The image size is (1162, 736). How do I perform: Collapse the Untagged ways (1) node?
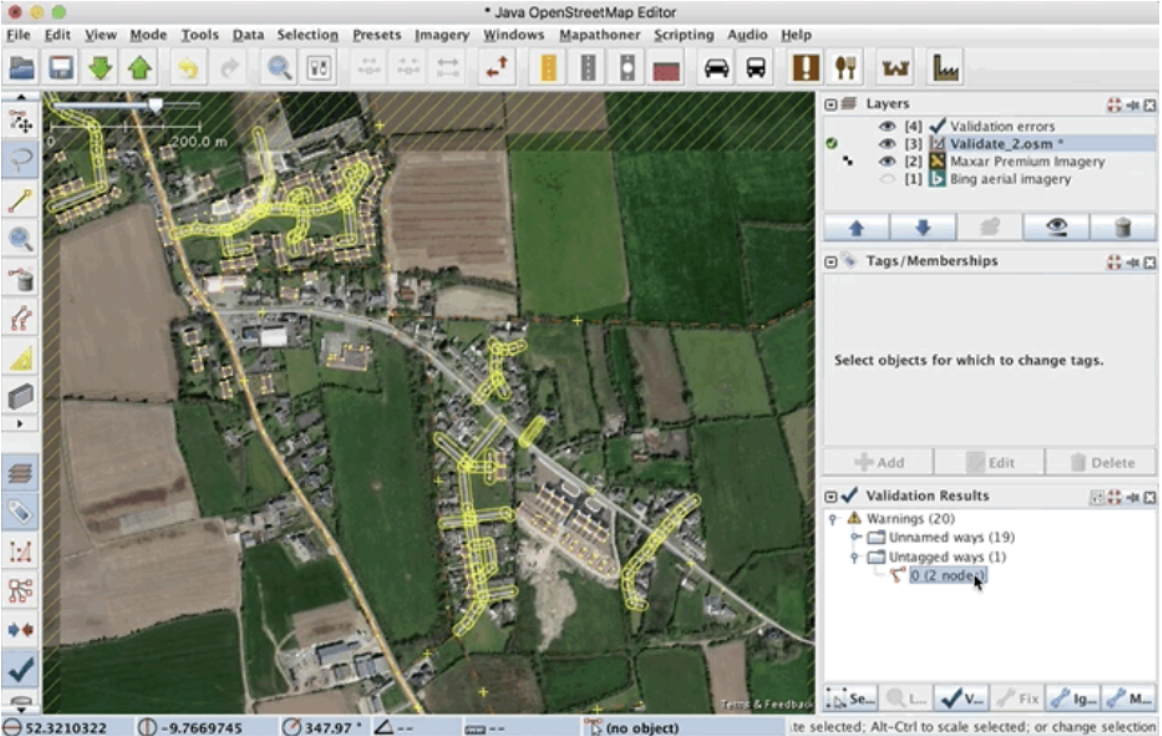[855, 557]
